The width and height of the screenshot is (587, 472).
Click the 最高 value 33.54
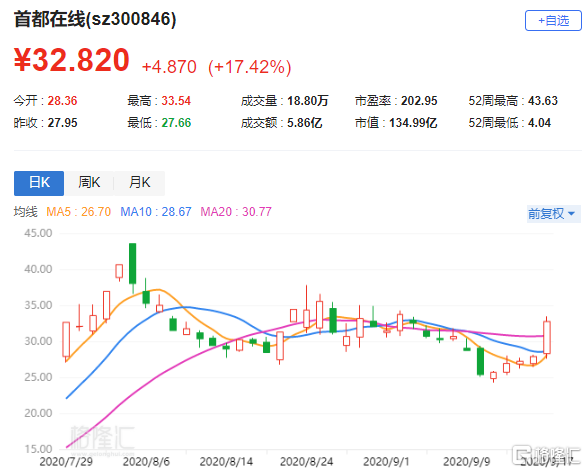(176, 101)
